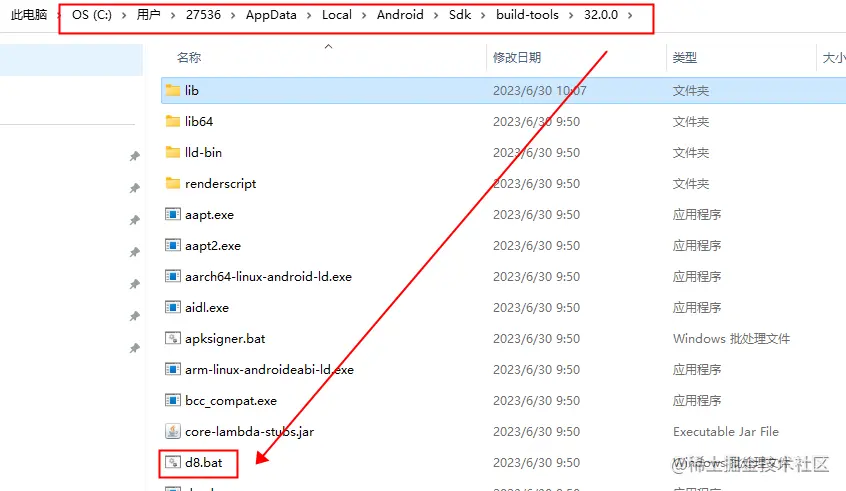Expand chevron after Local in address bar
The image size is (846, 491).
tap(364, 15)
